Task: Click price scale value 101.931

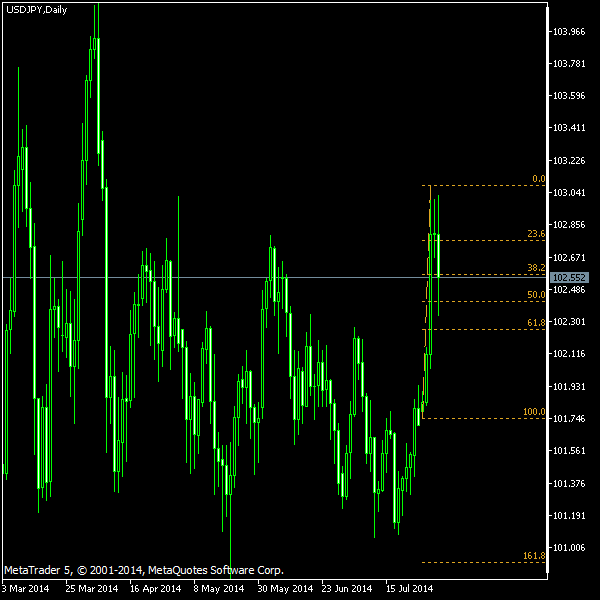Action: pos(569,387)
